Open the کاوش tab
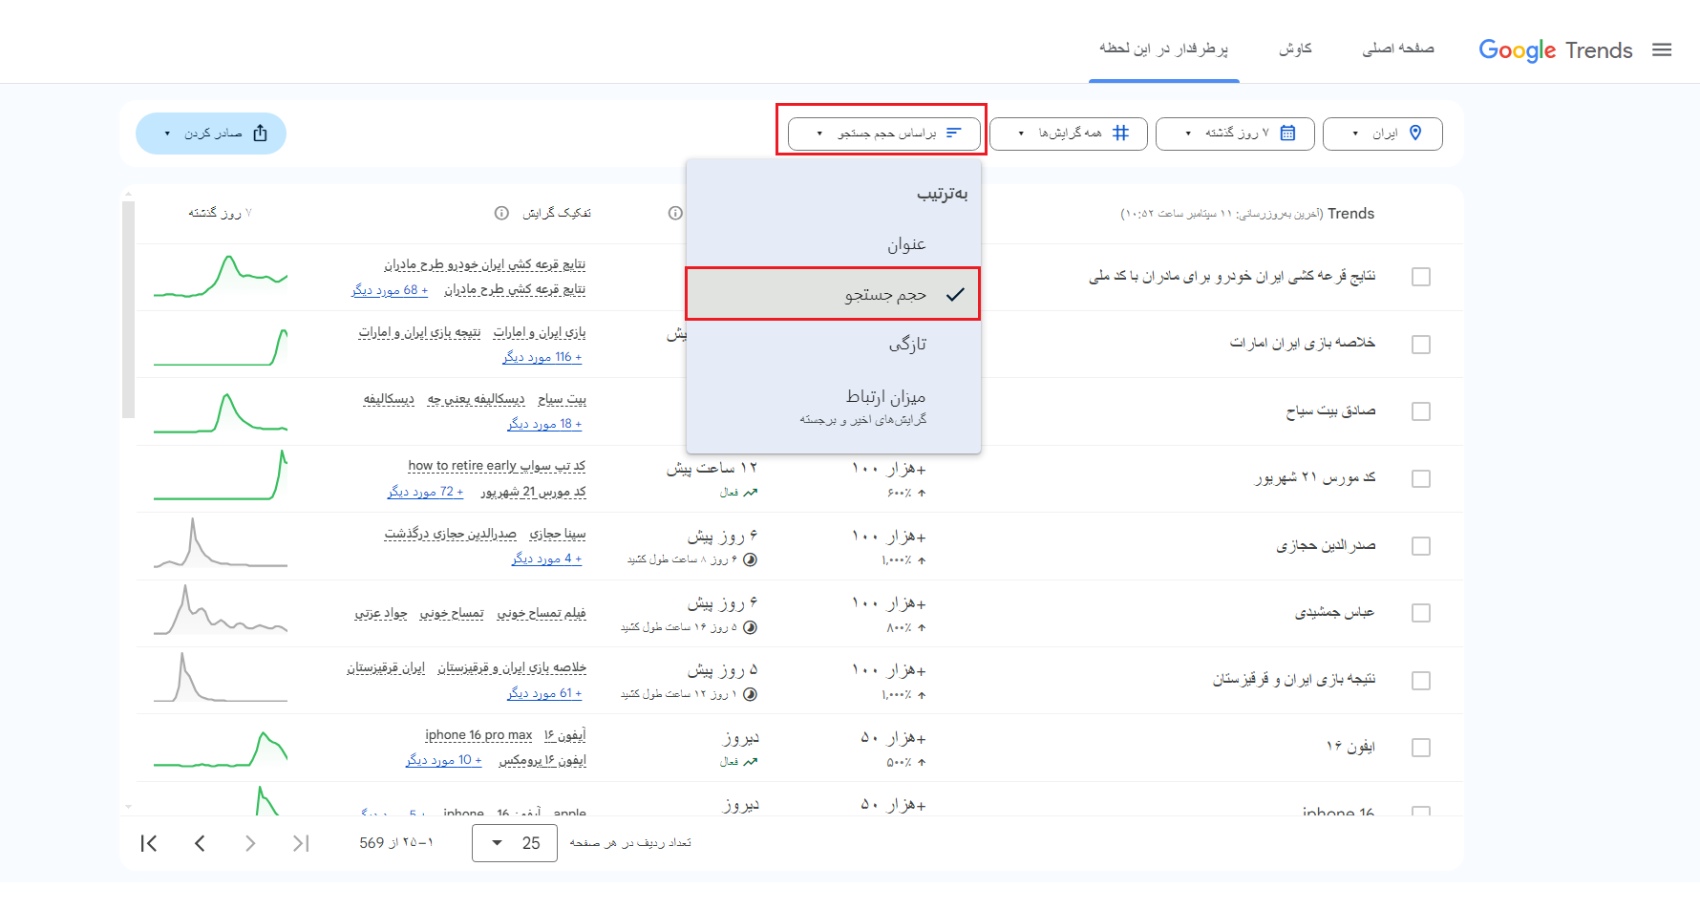This screenshot has width=1700, height=900. (1295, 49)
